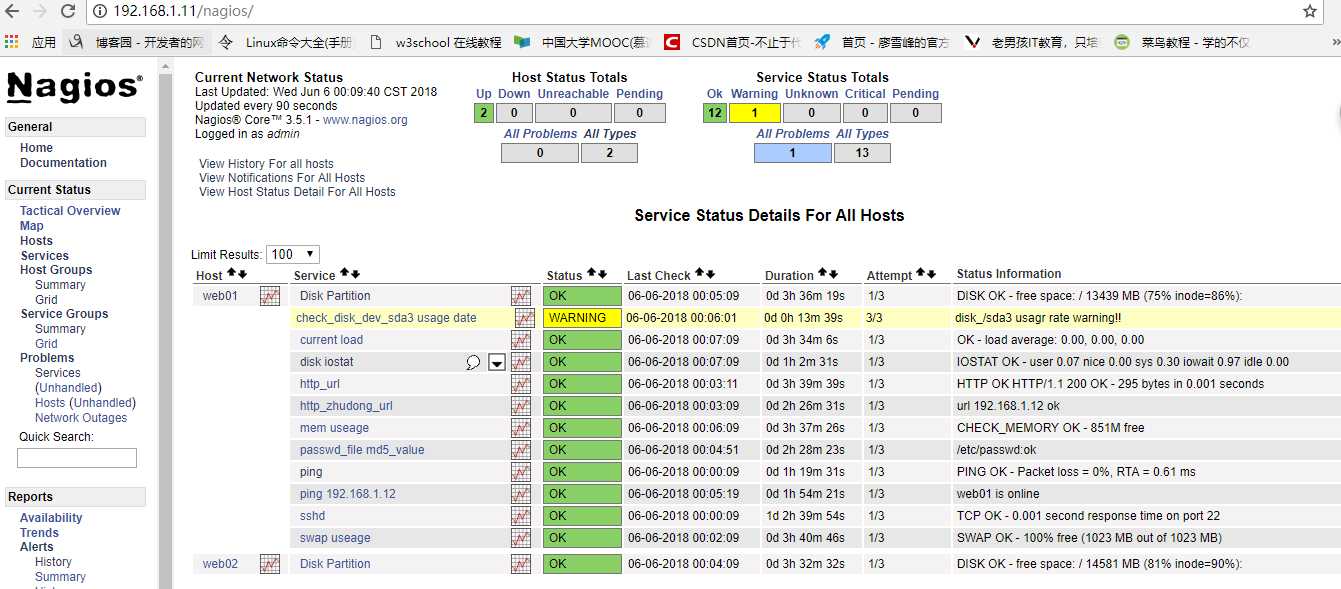Open the graph icon for the sshd service

(x=521, y=516)
